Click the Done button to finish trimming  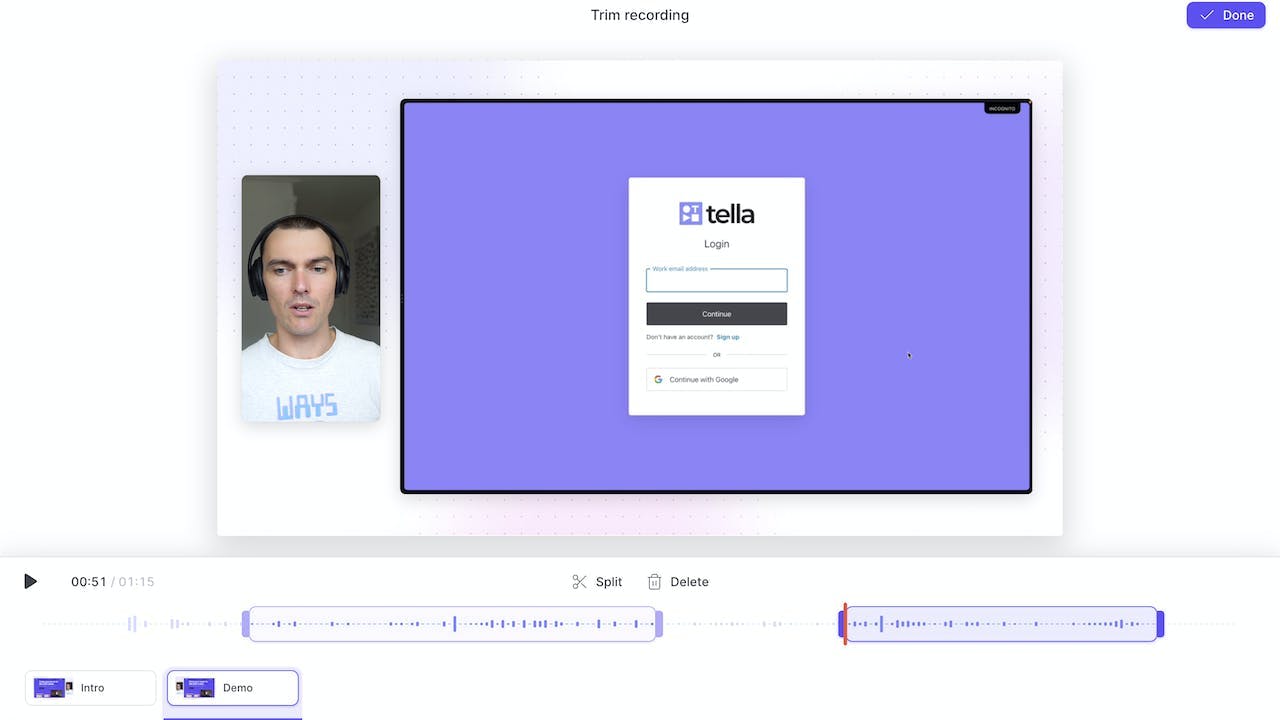[1226, 15]
